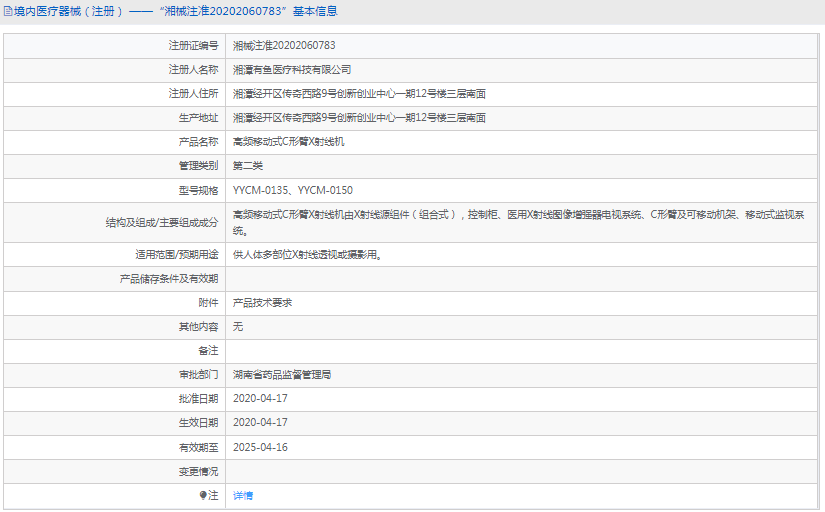The height and width of the screenshot is (512, 825).
Task: Click registrant name 湘潭有鱼医疗科技有限公司
Action: [292, 70]
